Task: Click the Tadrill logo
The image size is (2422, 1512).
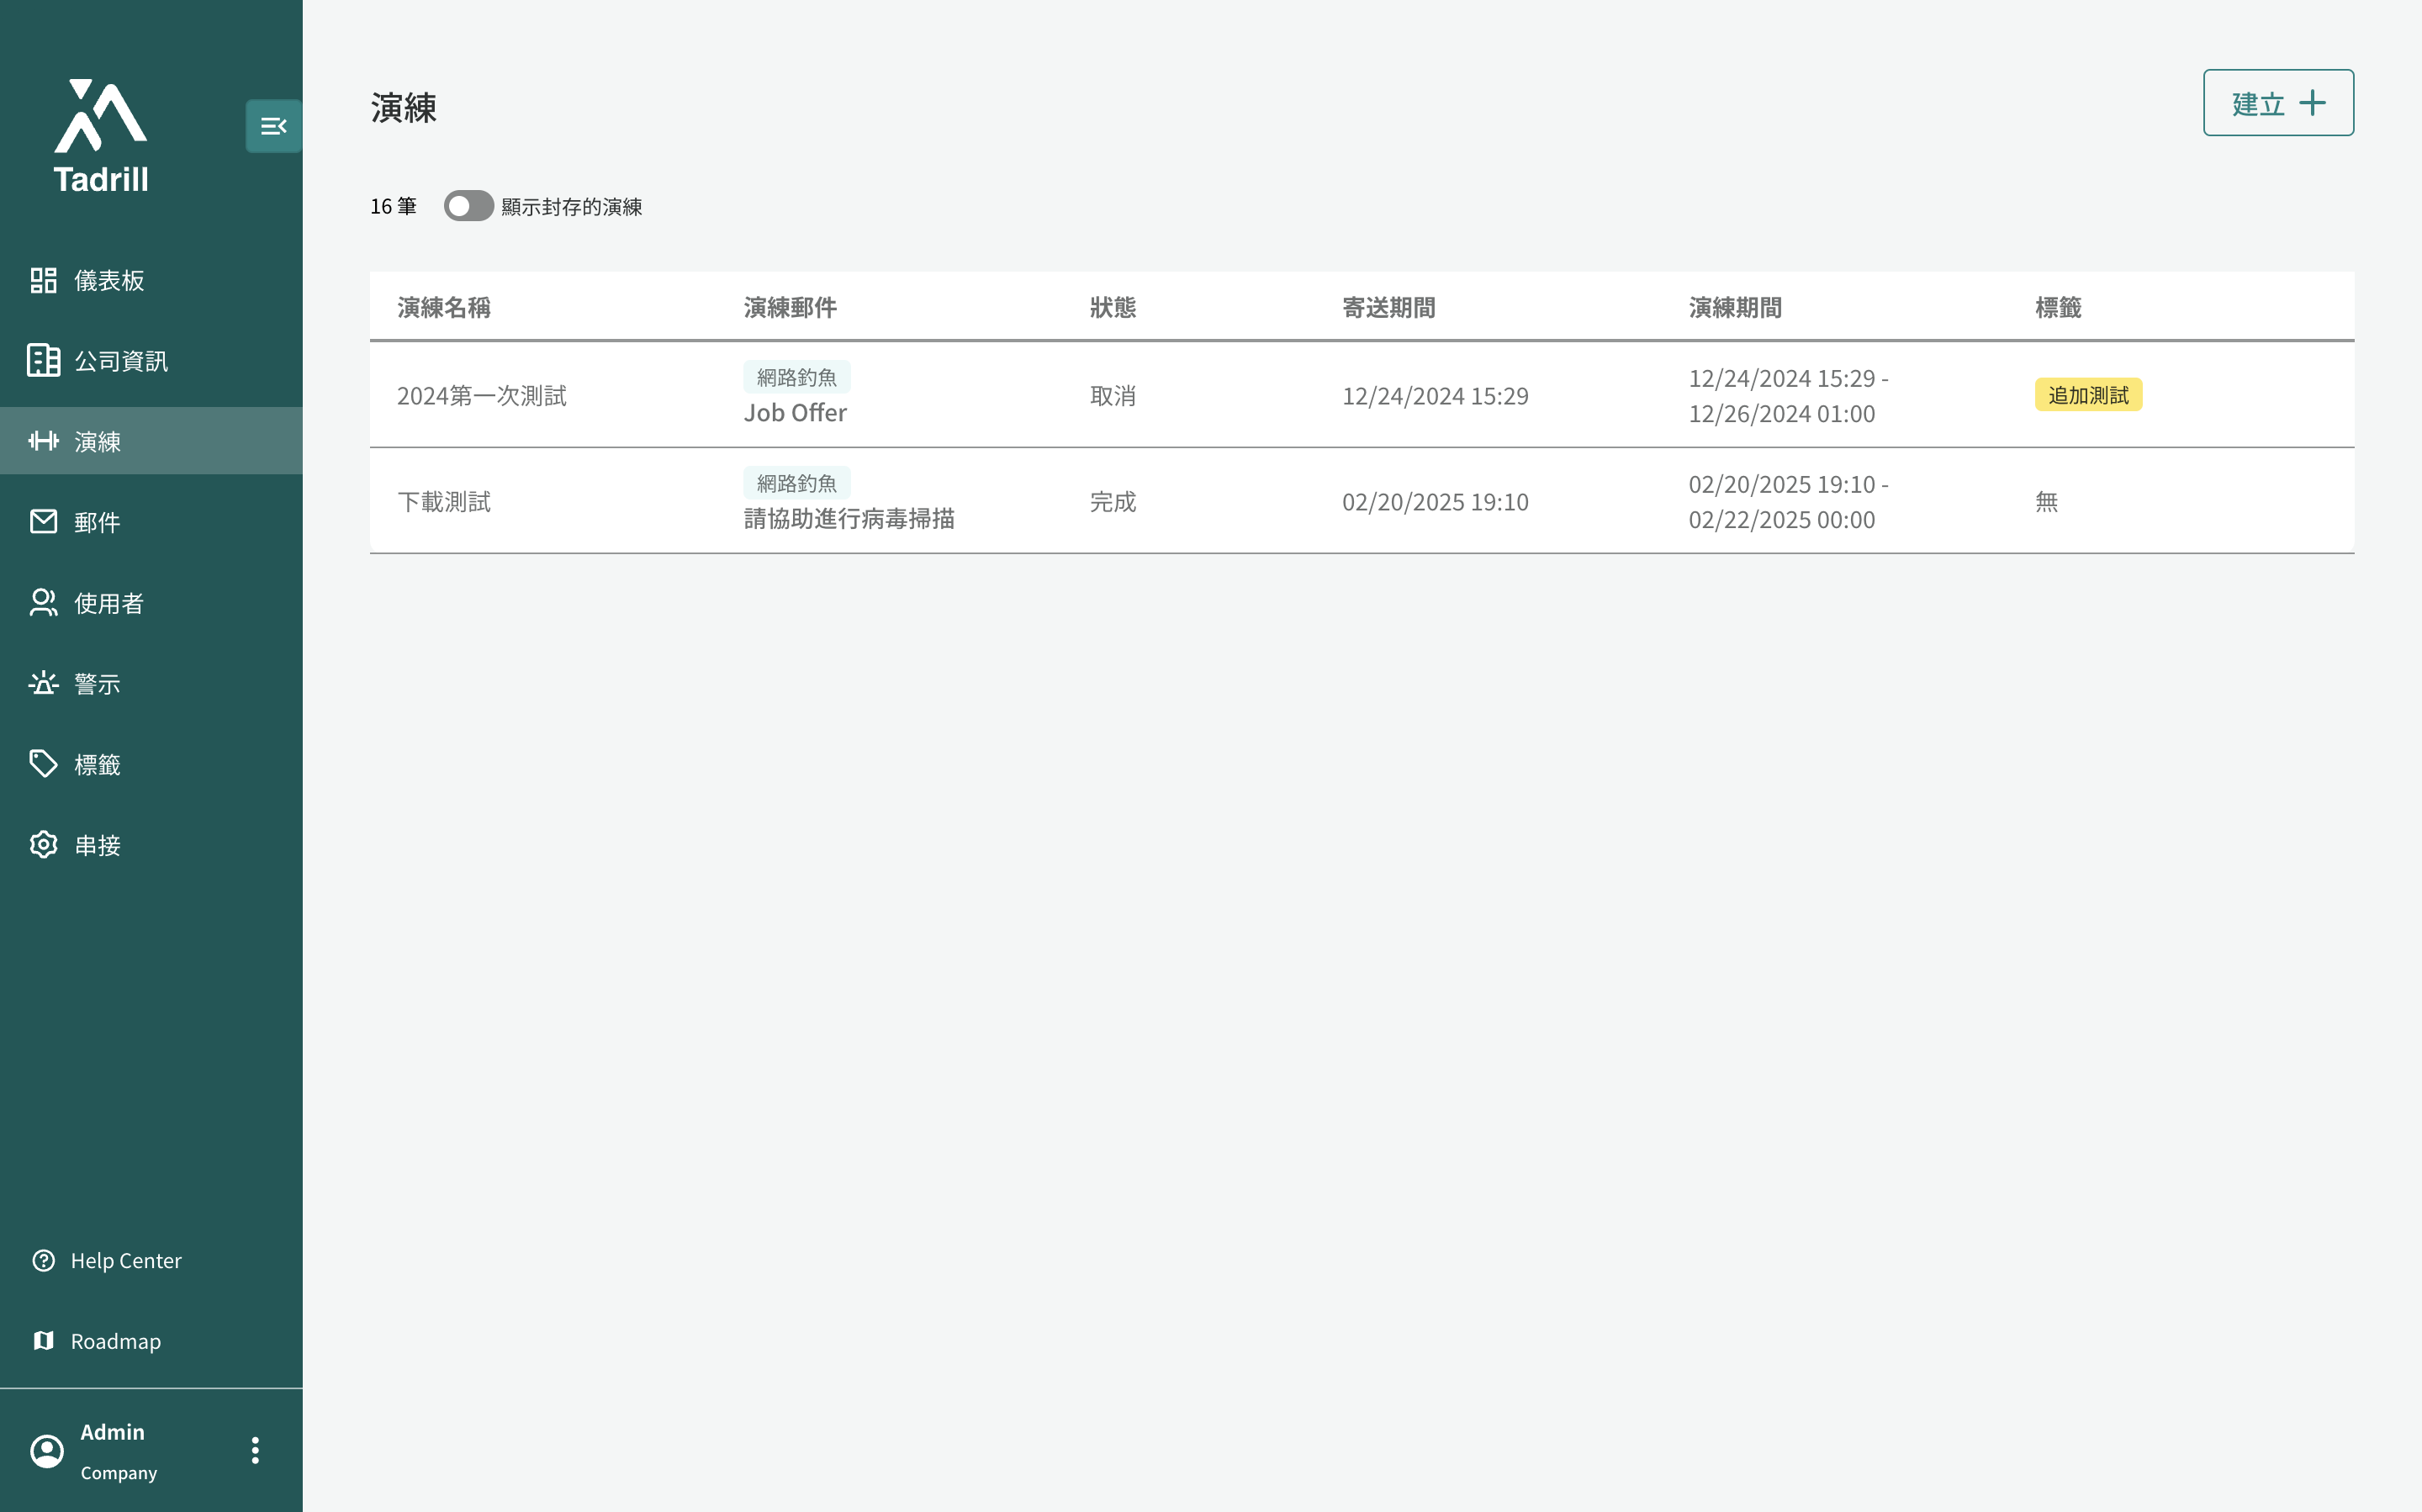Action: [x=101, y=135]
